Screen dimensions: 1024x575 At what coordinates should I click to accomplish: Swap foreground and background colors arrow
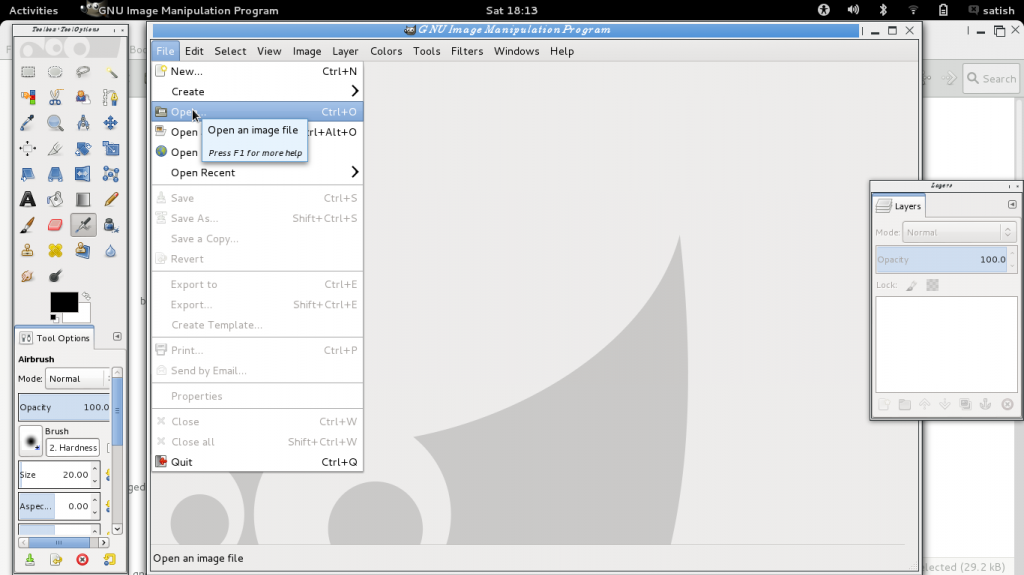86,296
